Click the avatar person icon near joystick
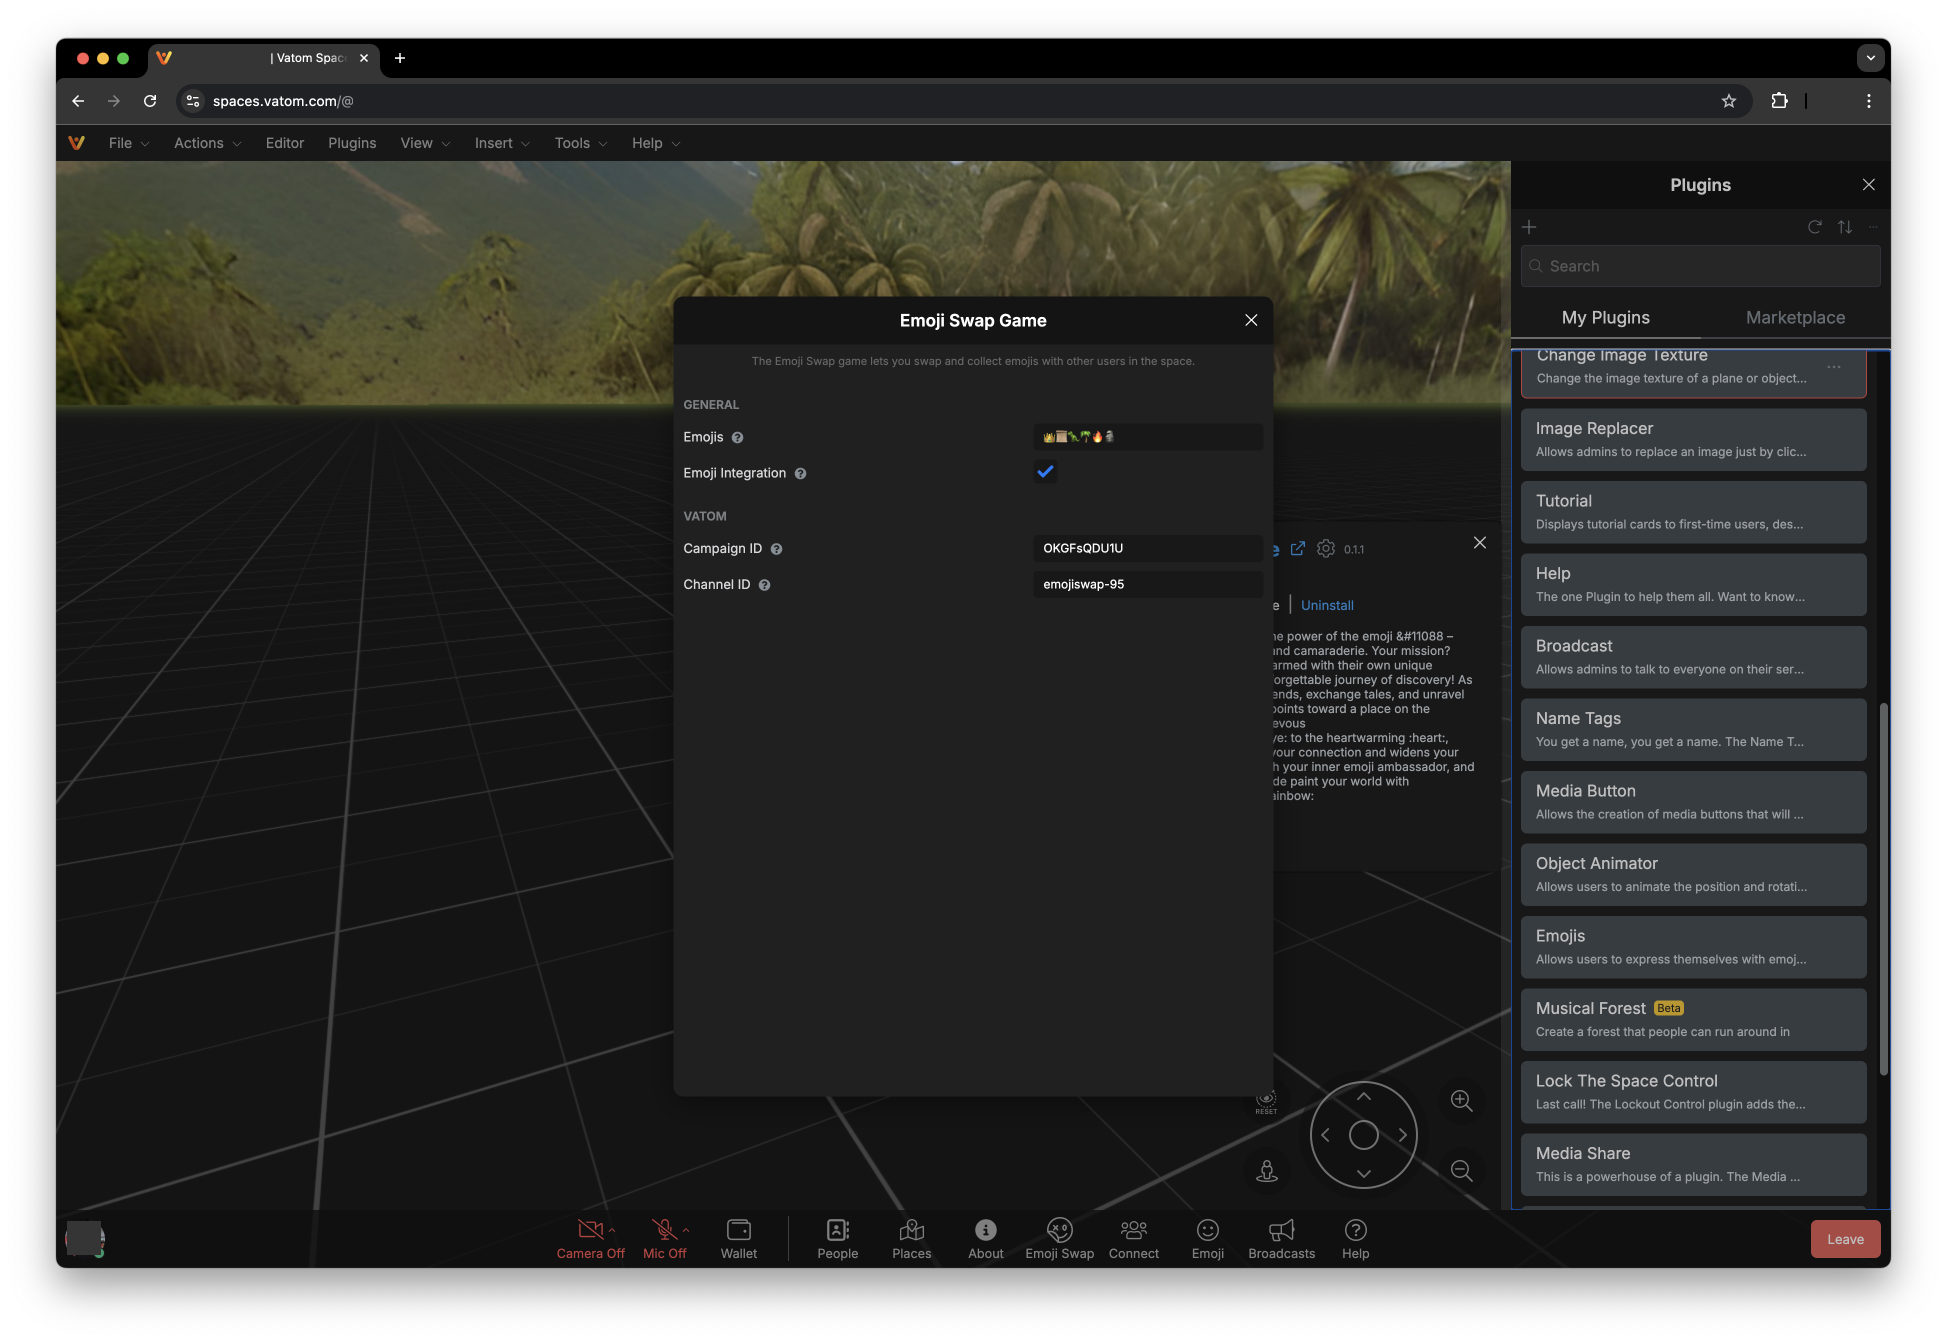The width and height of the screenshot is (1947, 1342). tap(1267, 1171)
